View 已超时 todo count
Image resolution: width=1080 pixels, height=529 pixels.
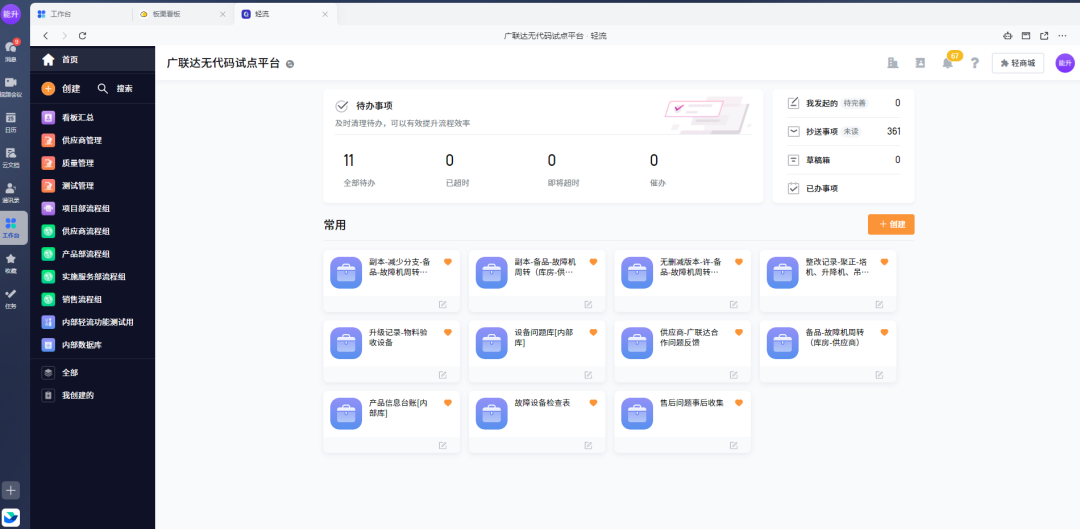(457, 170)
